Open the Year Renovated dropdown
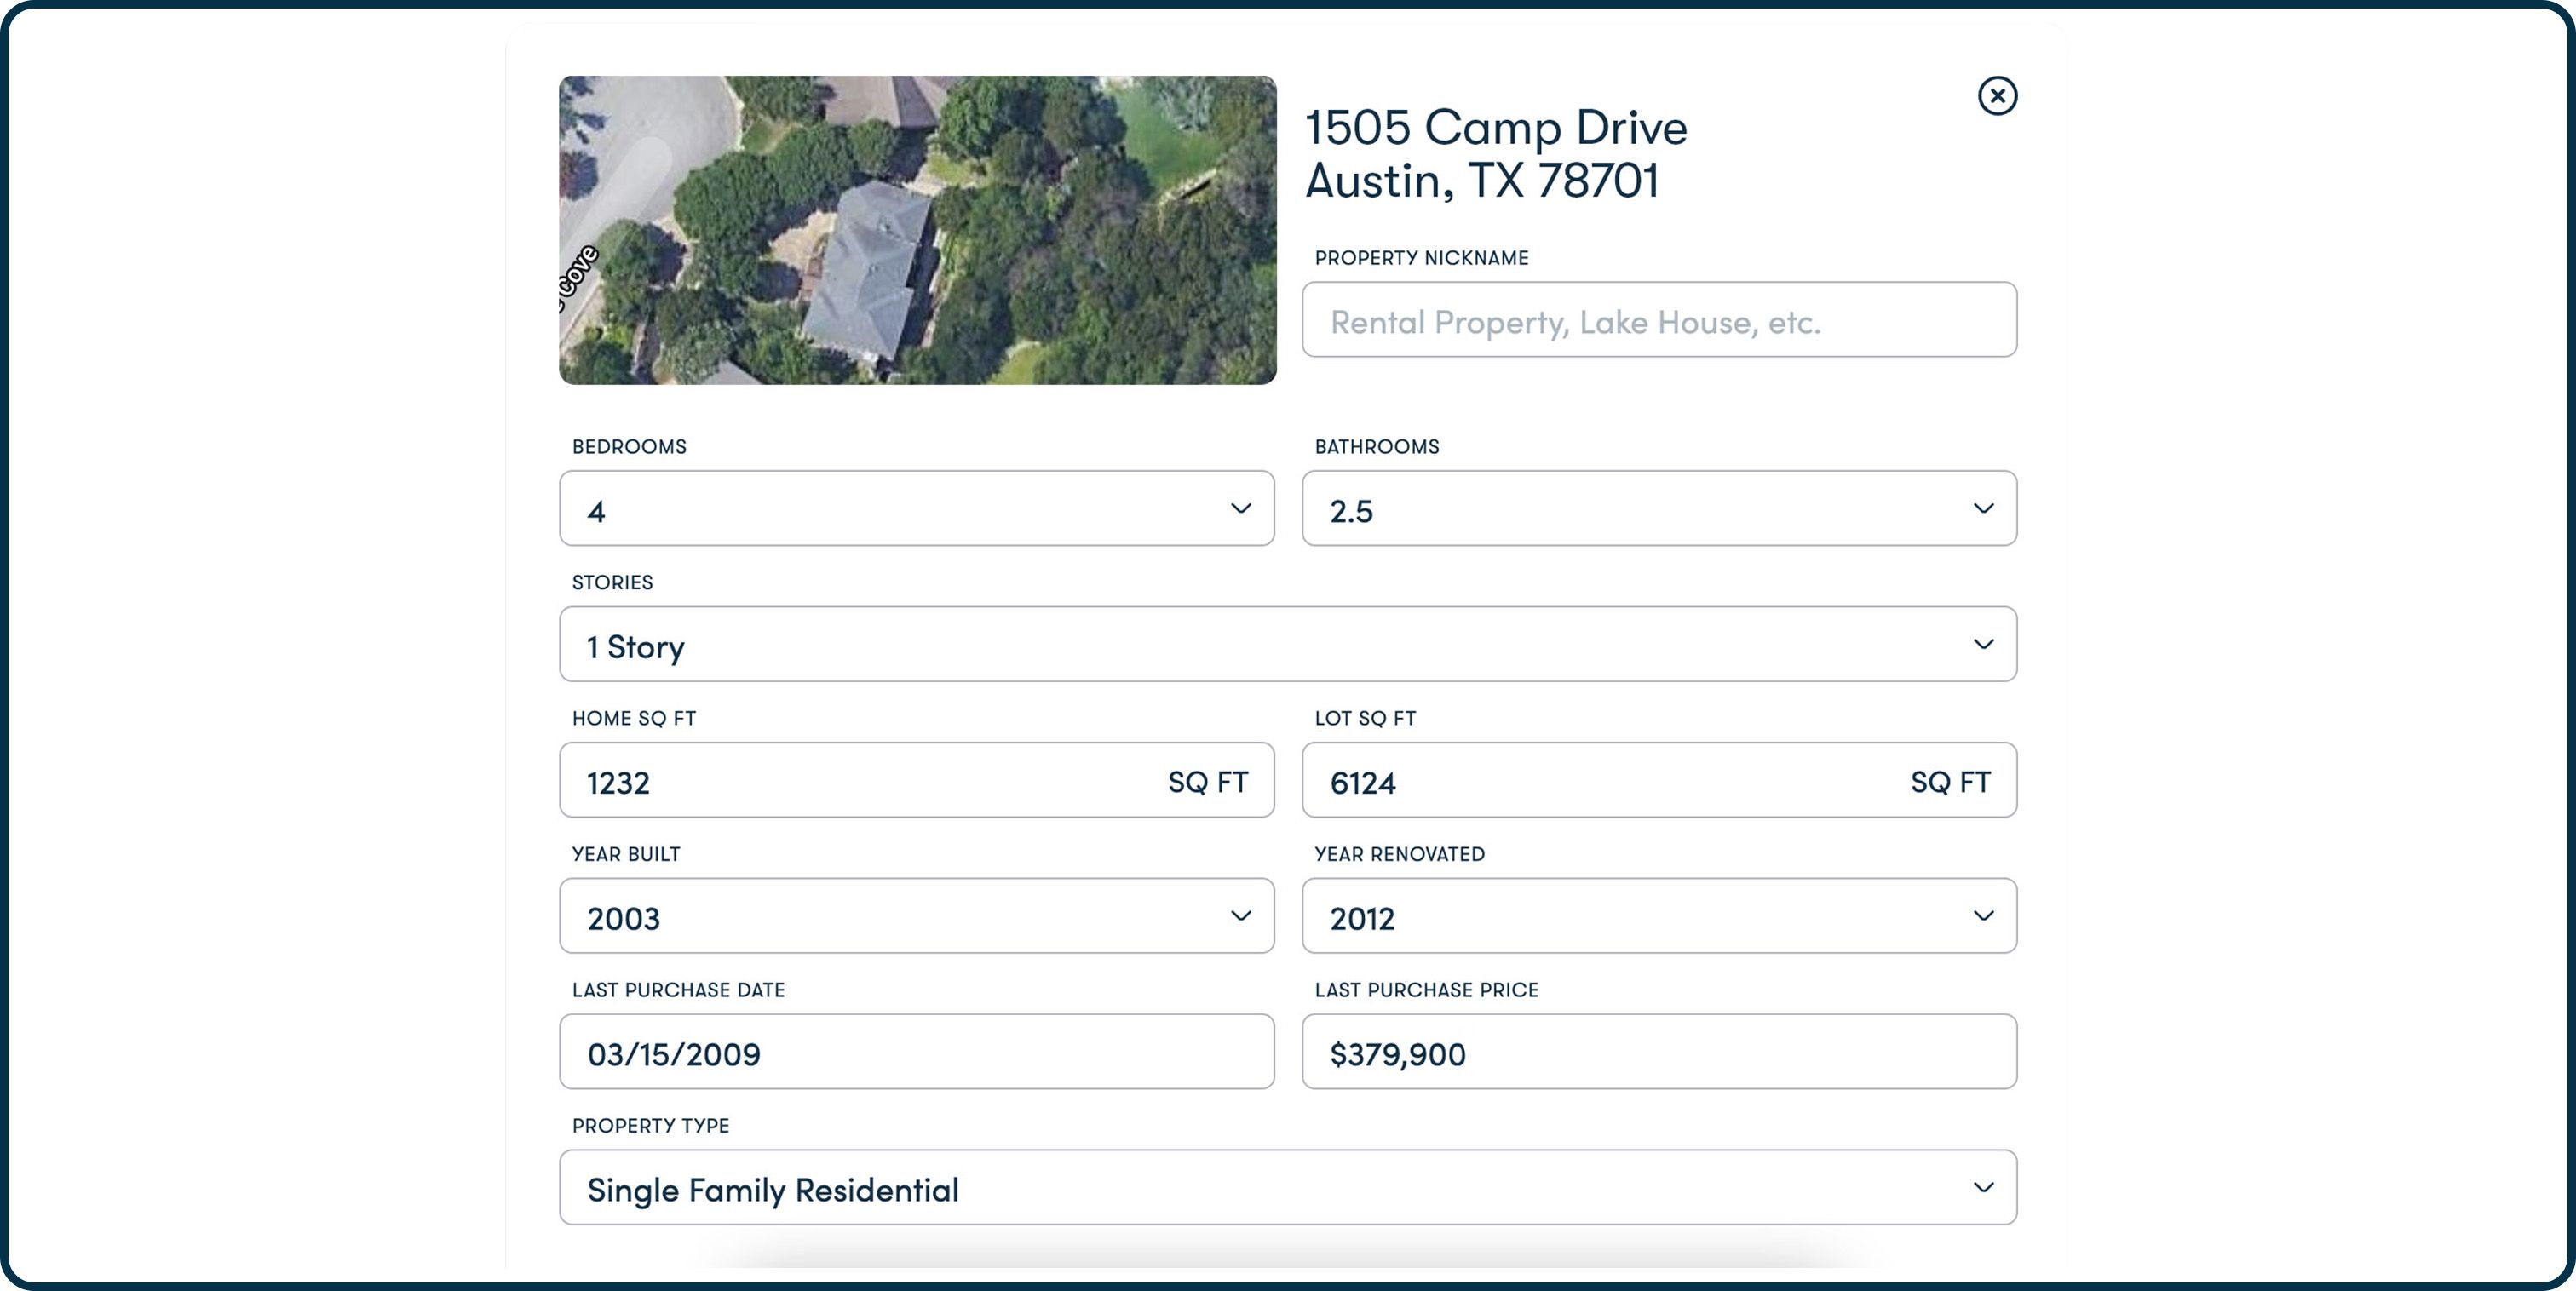This screenshot has width=2576, height=1291. pos(1659,916)
